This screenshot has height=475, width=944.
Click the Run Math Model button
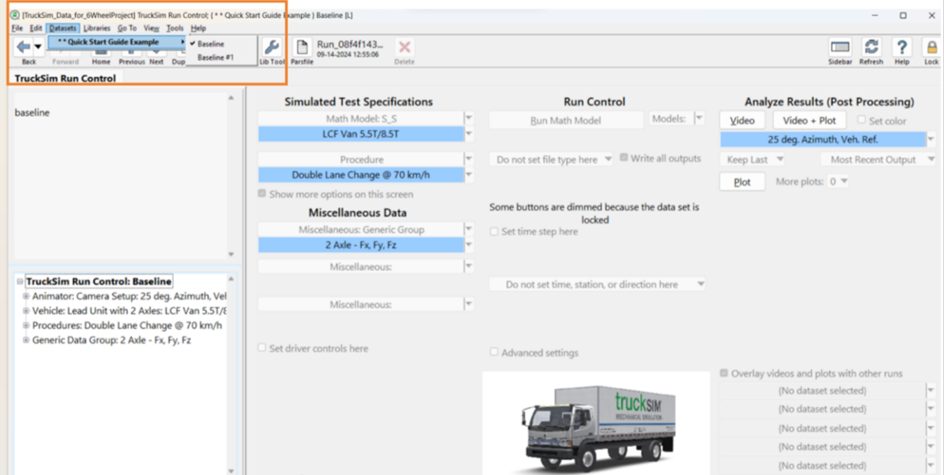566,120
